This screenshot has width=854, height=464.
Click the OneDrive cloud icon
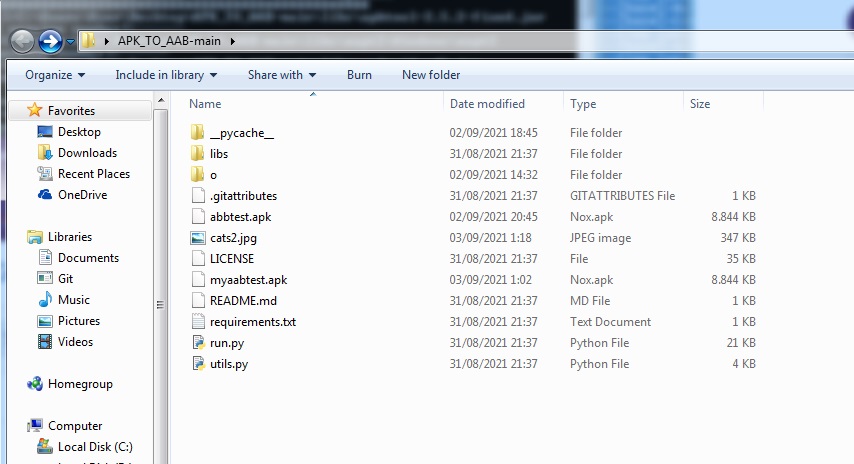coord(45,194)
